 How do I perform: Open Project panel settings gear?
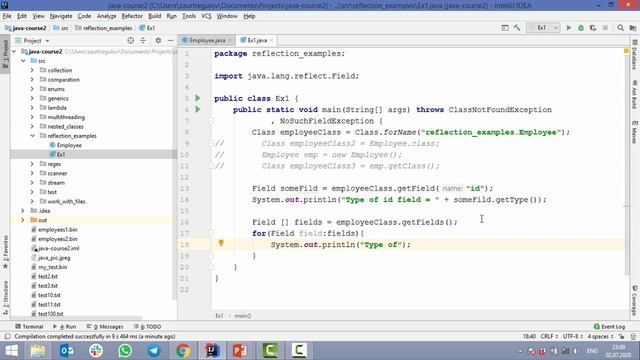coord(158,40)
